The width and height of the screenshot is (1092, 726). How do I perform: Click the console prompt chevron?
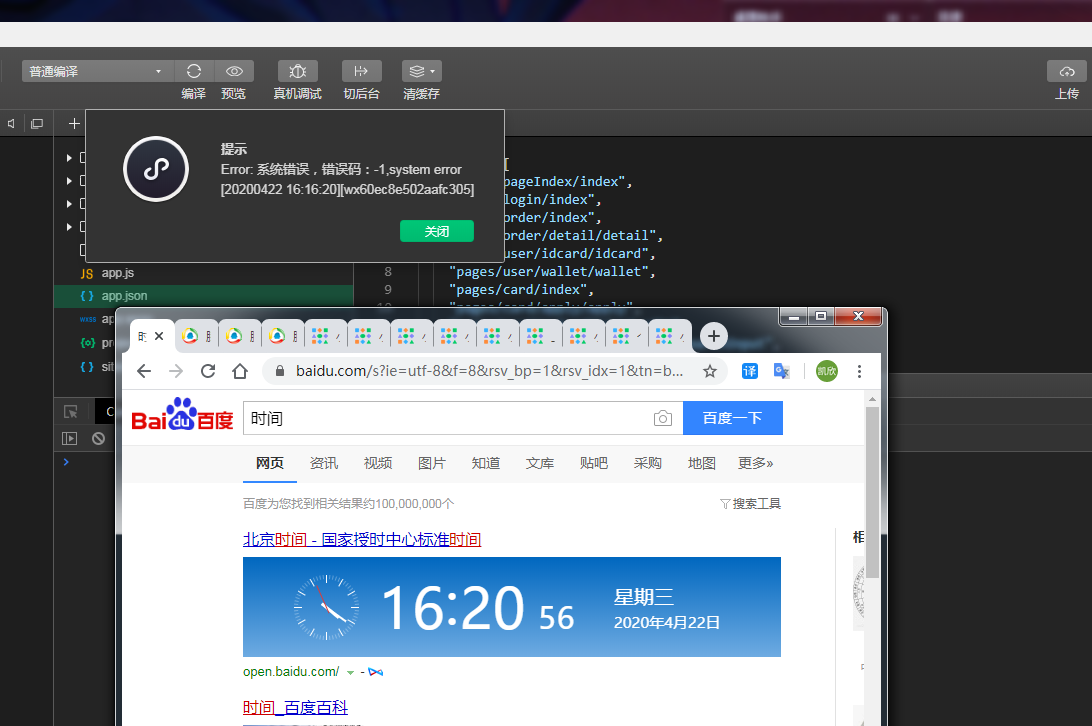pos(65,462)
